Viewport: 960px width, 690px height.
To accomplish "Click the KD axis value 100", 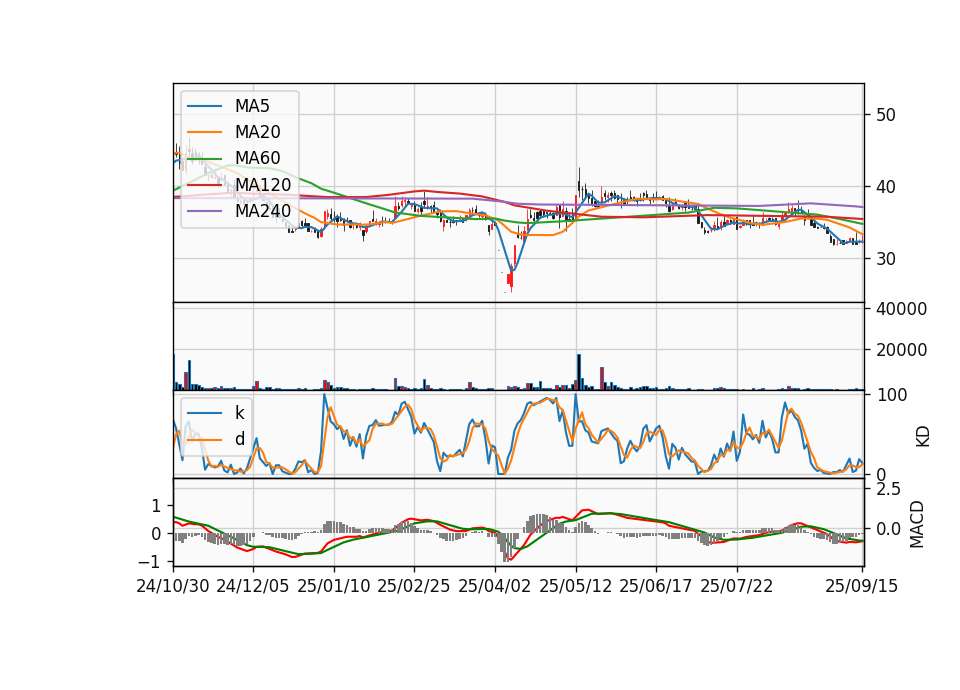I will tap(891, 395).
